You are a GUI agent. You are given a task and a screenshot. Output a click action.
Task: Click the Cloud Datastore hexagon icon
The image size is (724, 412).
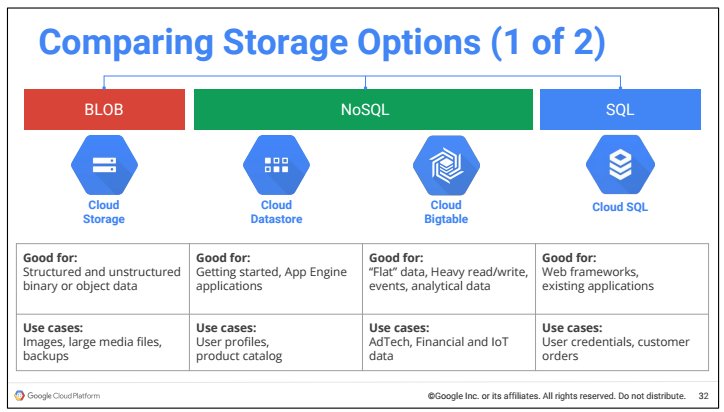pos(277,165)
